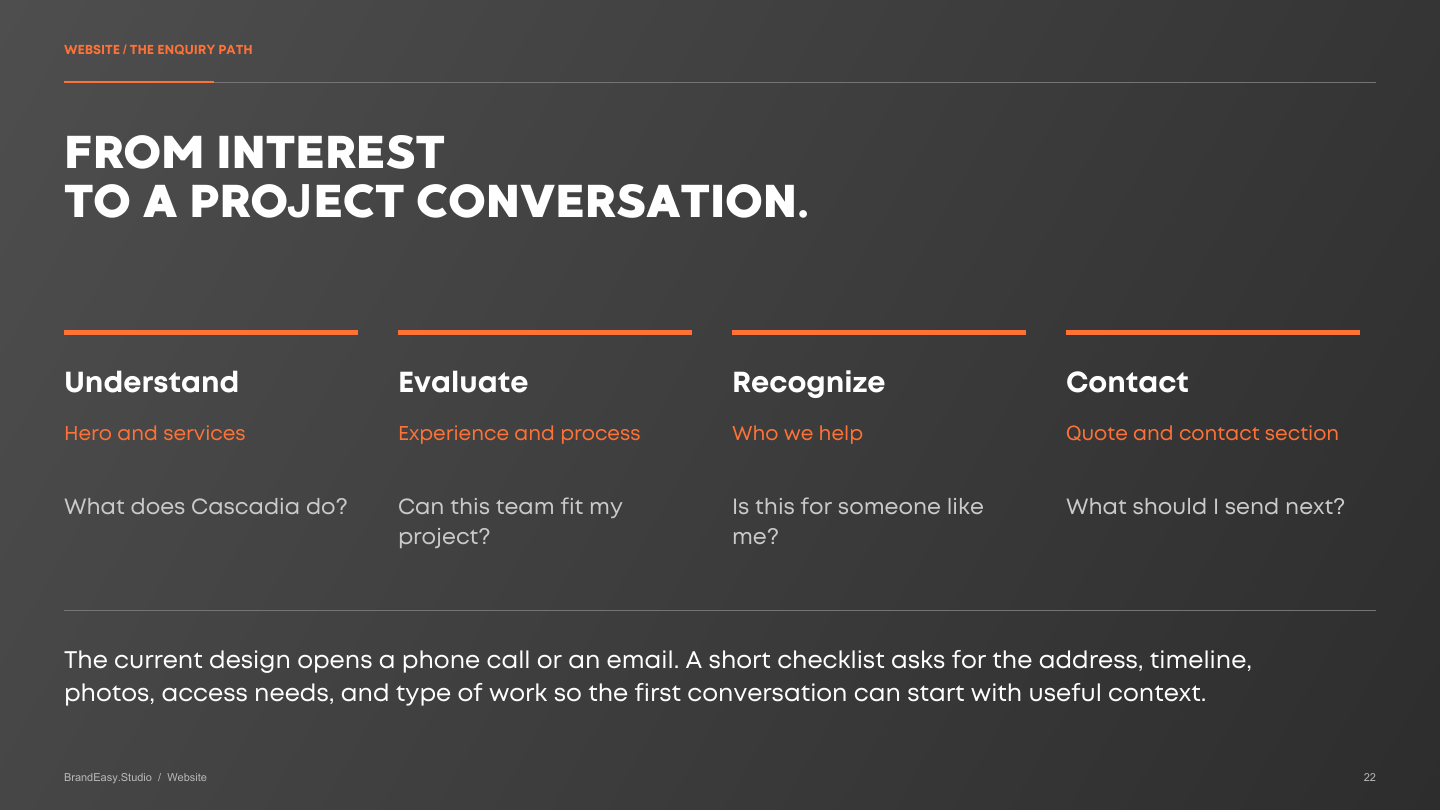The image size is (1440, 810).
Task: Select the 'Recognize' step heading
Action: [808, 383]
